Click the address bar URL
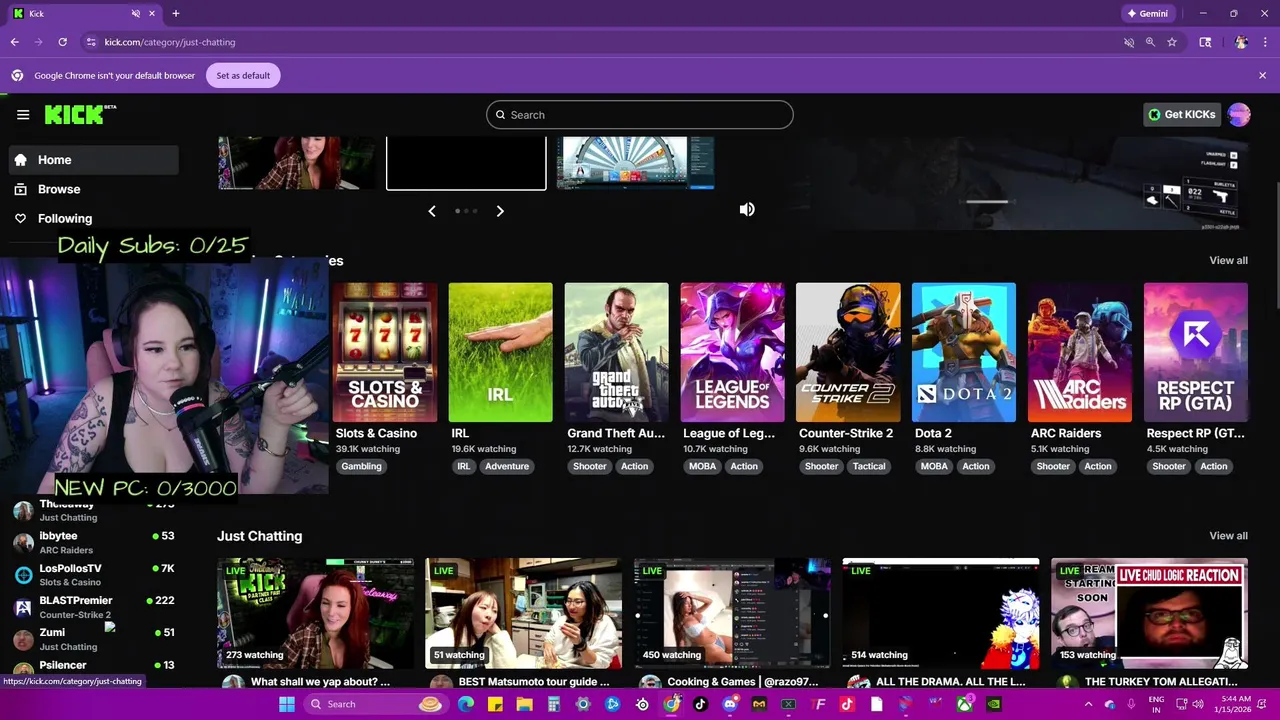Image resolution: width=1280 pixels, height=720 pixels. (170, 42)
